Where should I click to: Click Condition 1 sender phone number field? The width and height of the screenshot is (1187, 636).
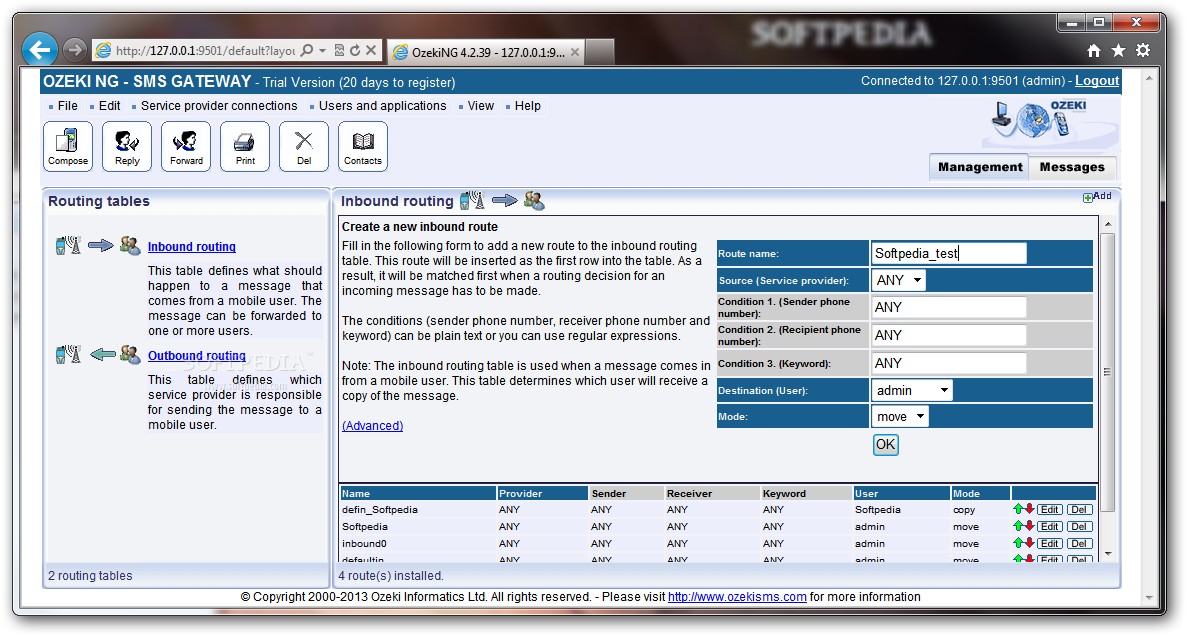(949, 307)
